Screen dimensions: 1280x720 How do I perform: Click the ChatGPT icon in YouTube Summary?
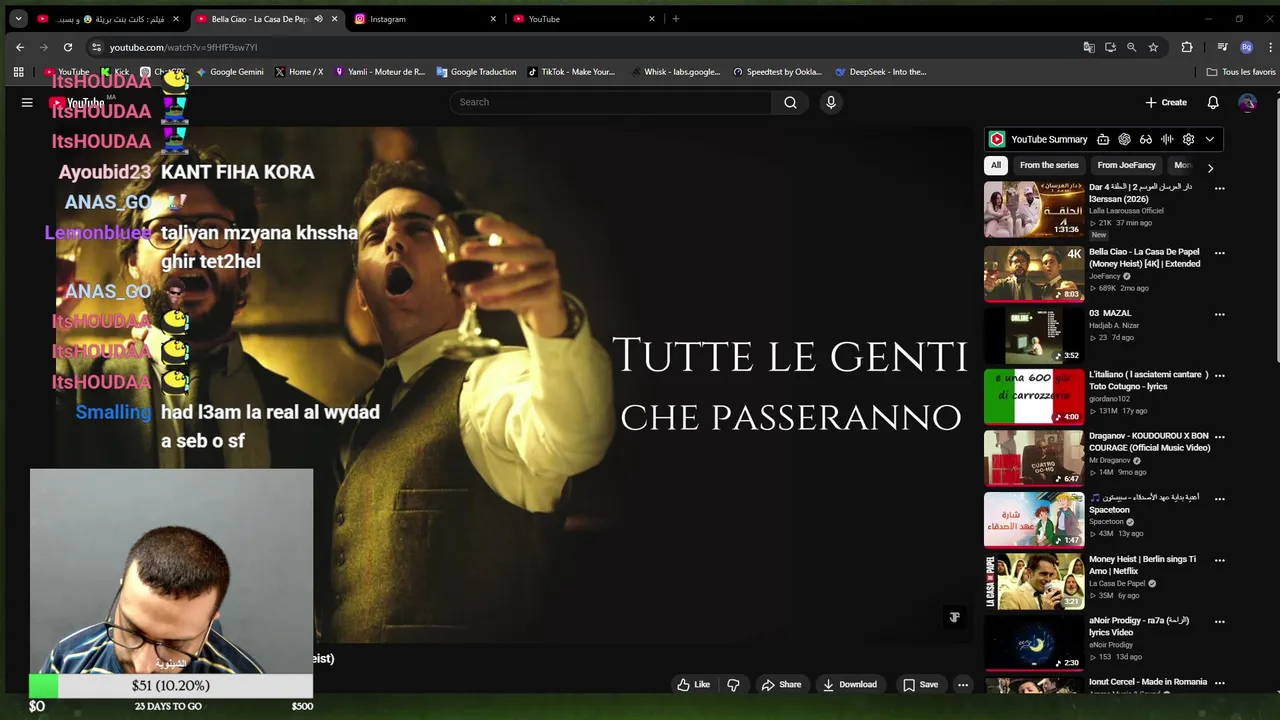point(1124,139)
